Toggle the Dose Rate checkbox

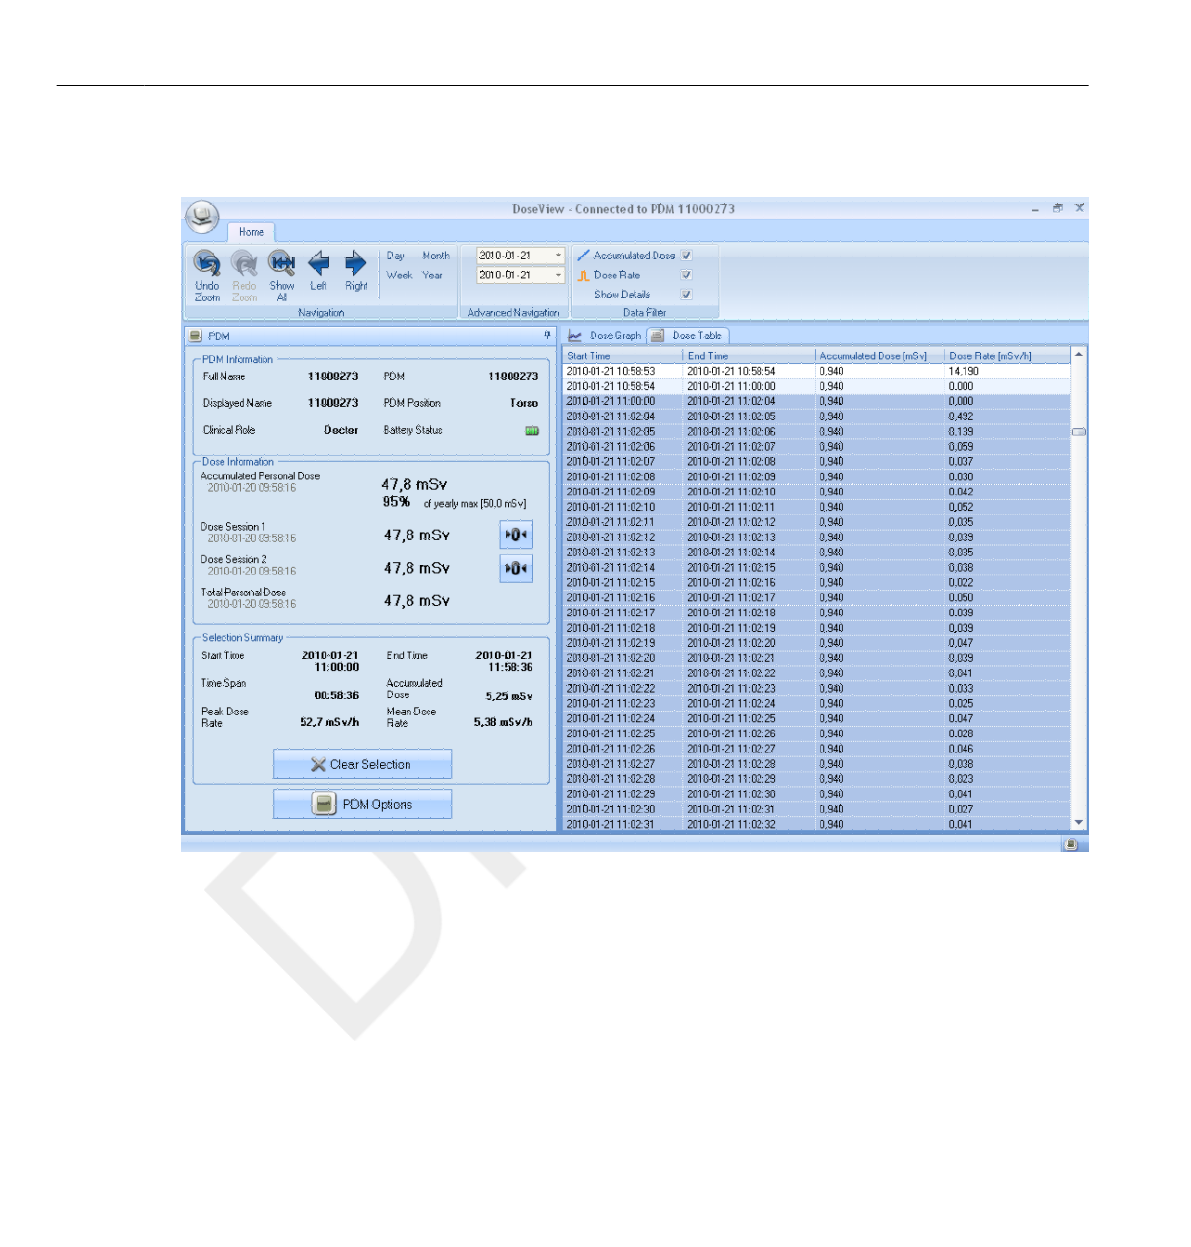tap(687, 275)
